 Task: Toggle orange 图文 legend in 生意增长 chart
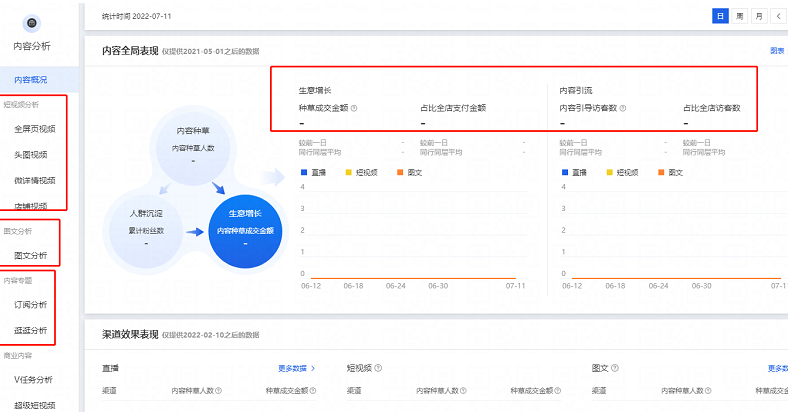click(x=410, y=173)
